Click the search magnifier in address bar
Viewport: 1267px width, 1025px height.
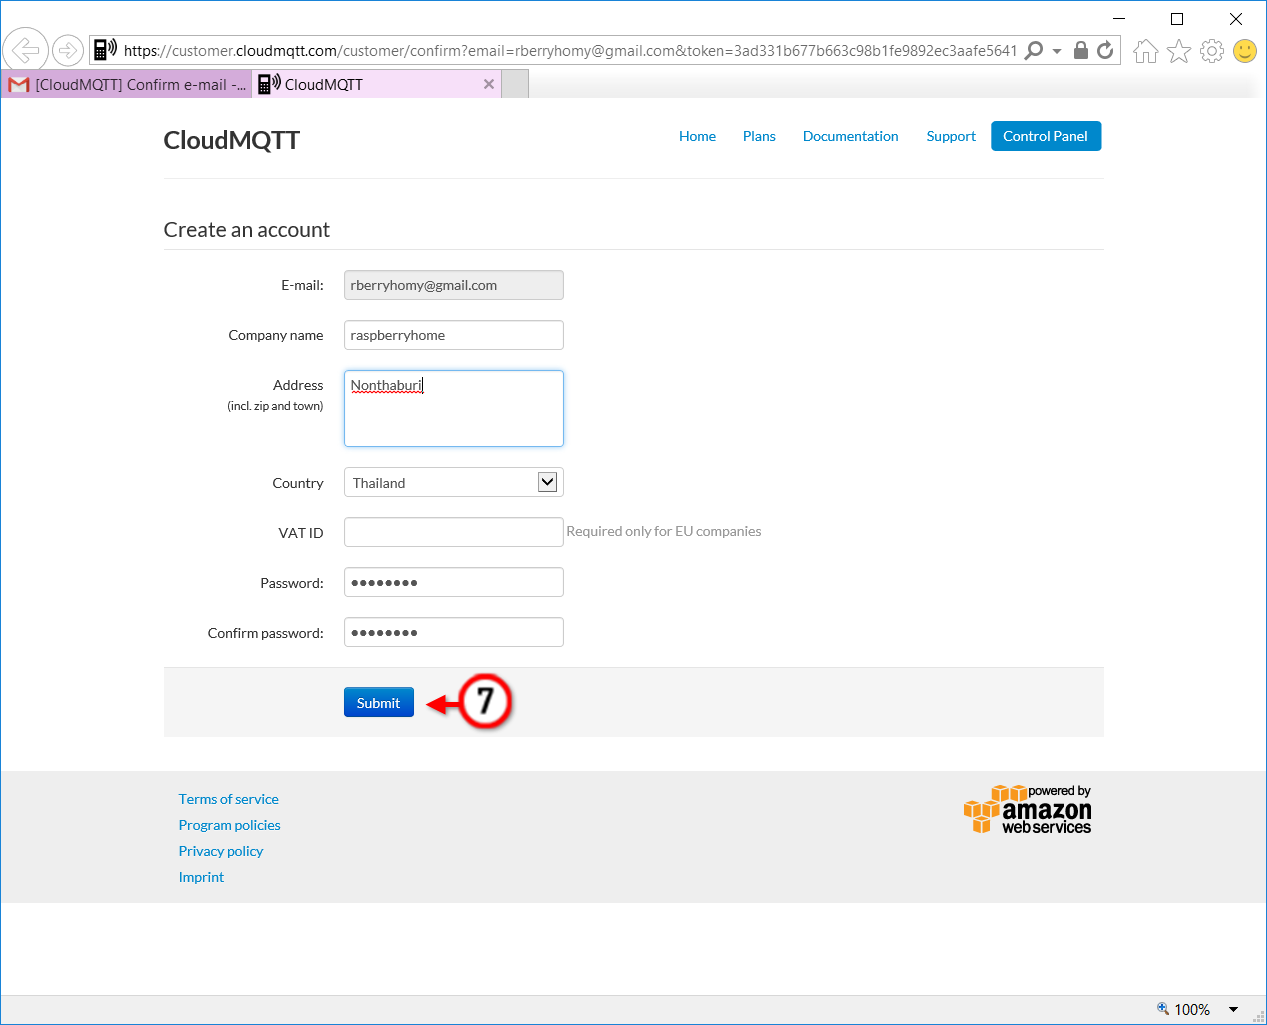1034,50
